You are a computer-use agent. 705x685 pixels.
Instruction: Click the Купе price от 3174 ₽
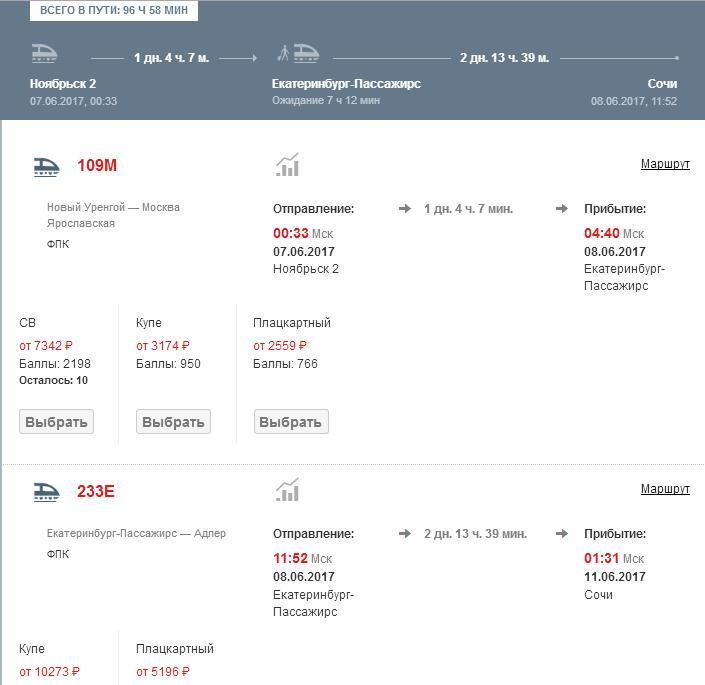click(163, 346)
